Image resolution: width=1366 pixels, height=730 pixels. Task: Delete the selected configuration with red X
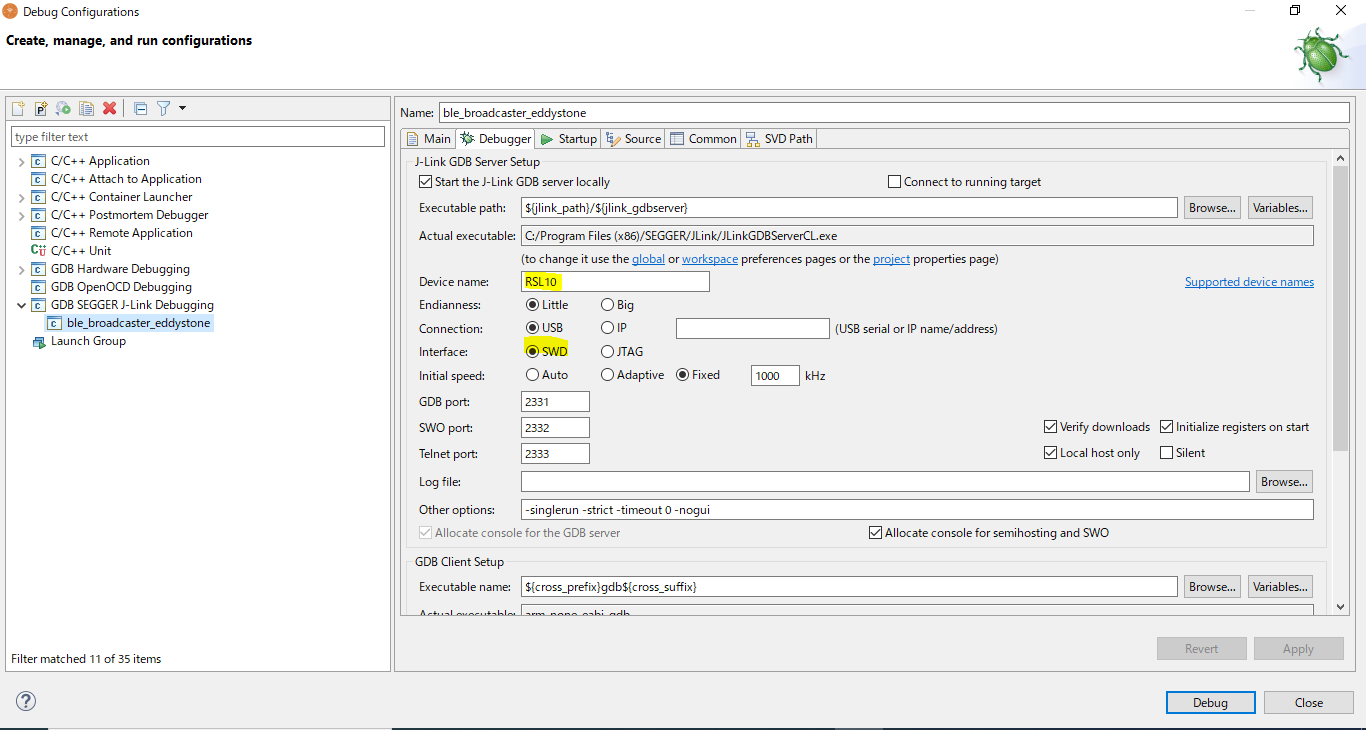coord(110,108)
